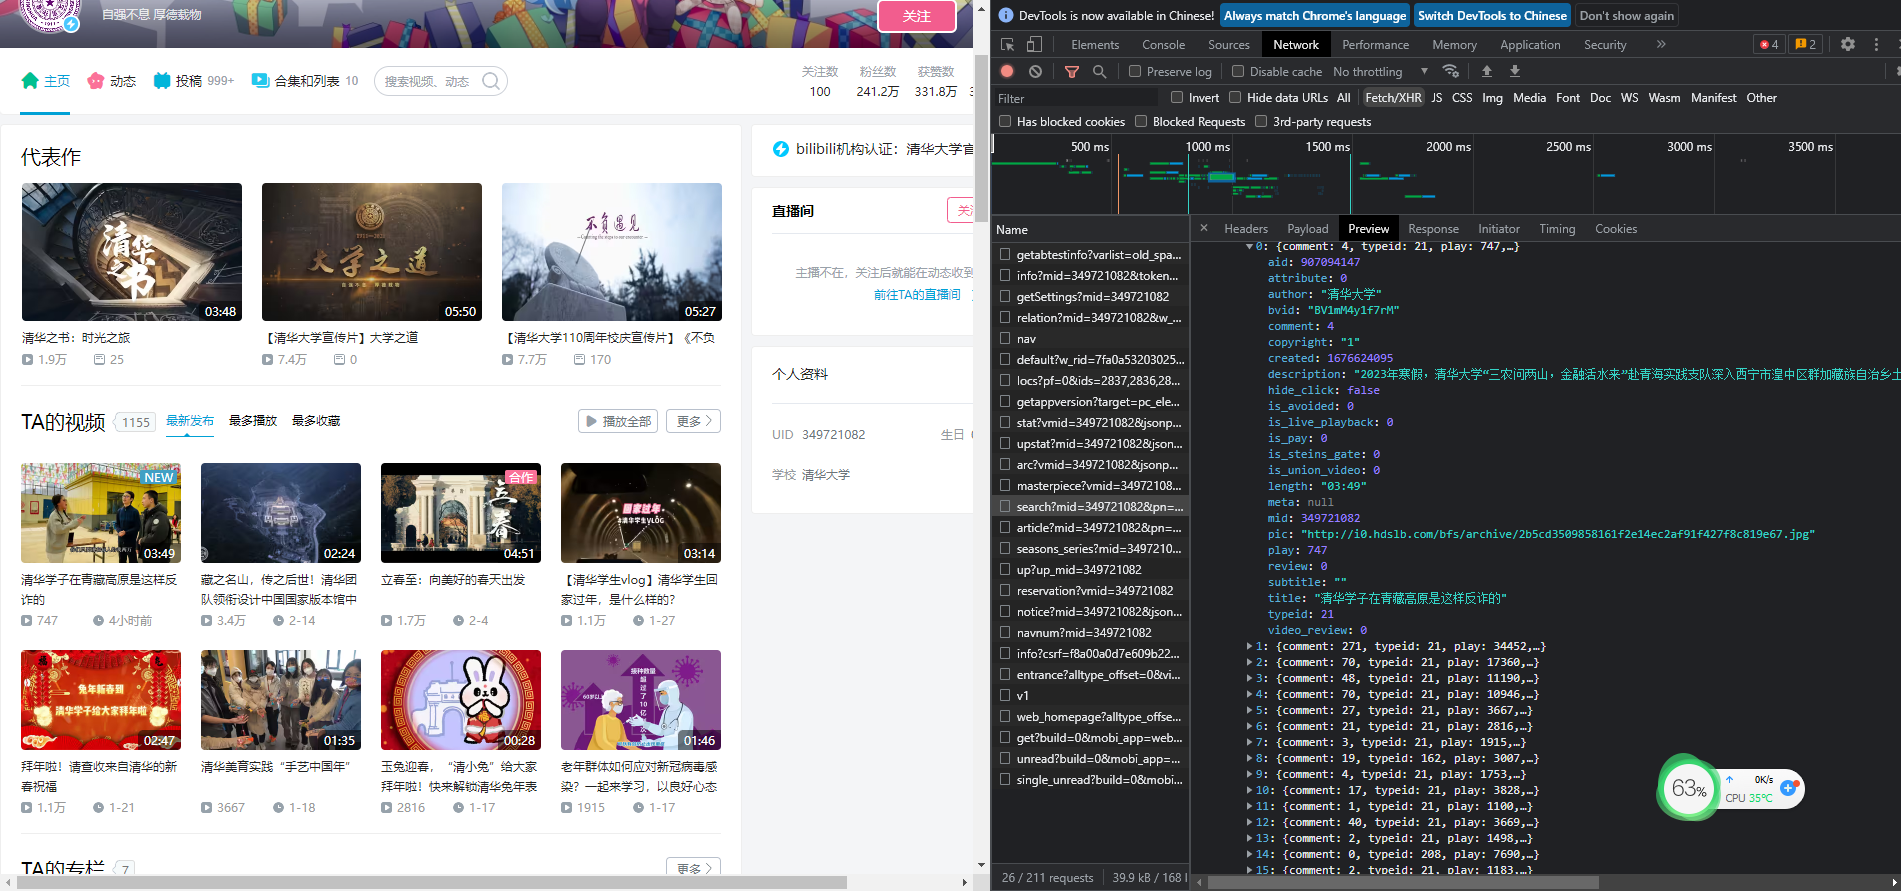Screen dimensions: 1901x891
Task: Expand JSON item 1 with play 34452
Action: (x=1249, y=646)
